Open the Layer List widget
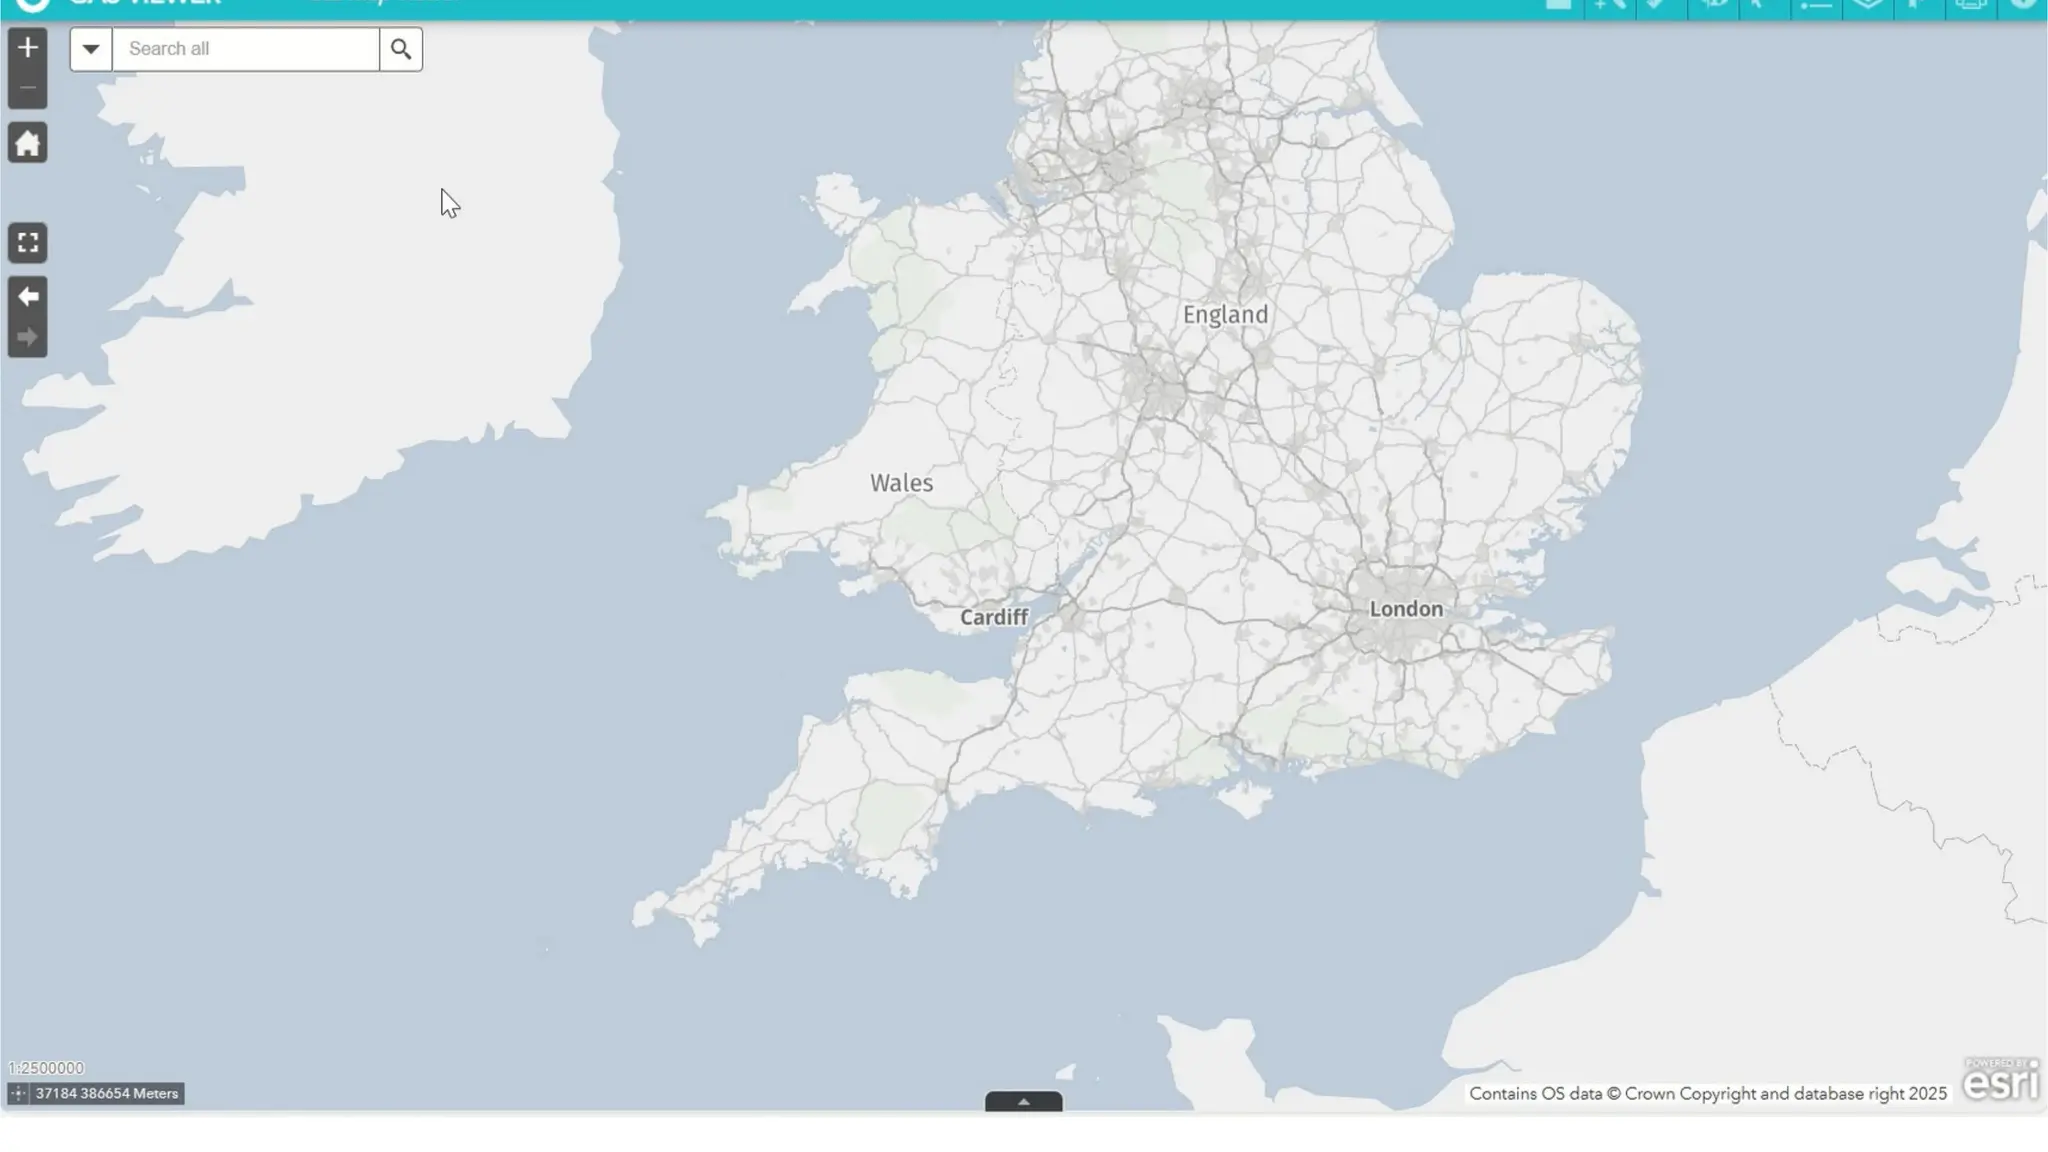Viewport: 2048px width, 1152px height. pos(1867,5)
